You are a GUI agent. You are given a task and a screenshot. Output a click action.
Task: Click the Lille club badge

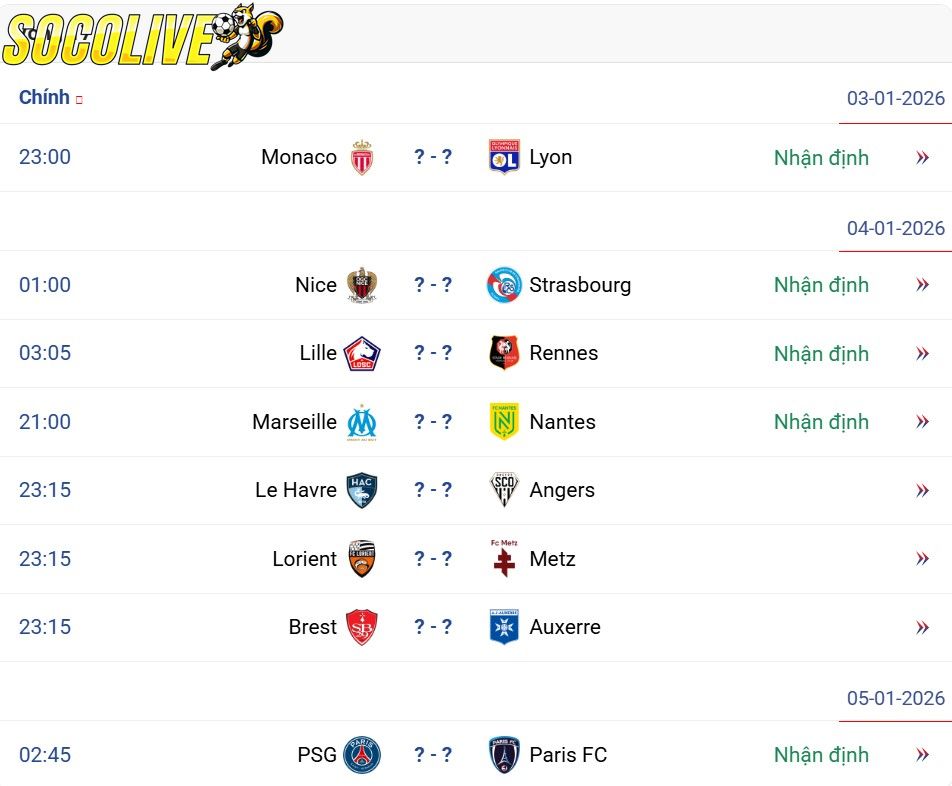362,354
